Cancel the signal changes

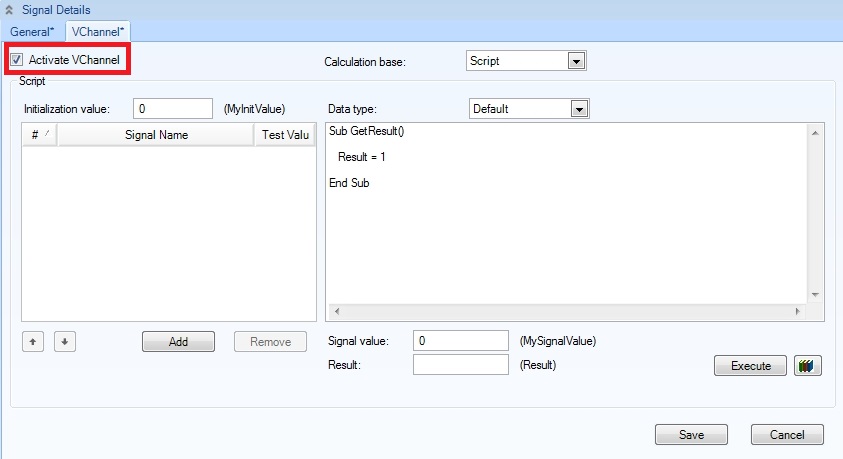coord(787,435)
